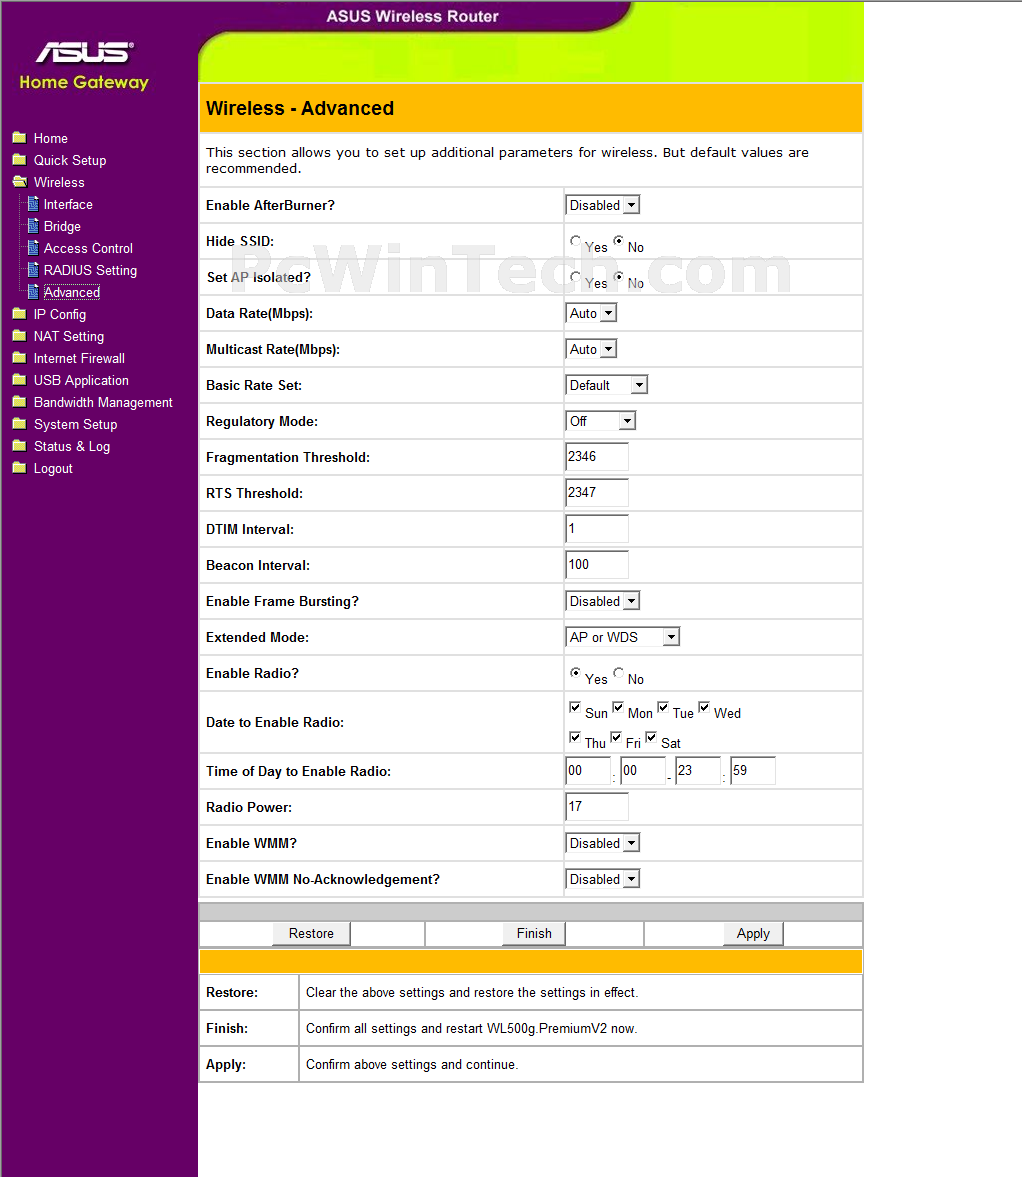Click the Quick Setup folder icon

tap(20, 160)
